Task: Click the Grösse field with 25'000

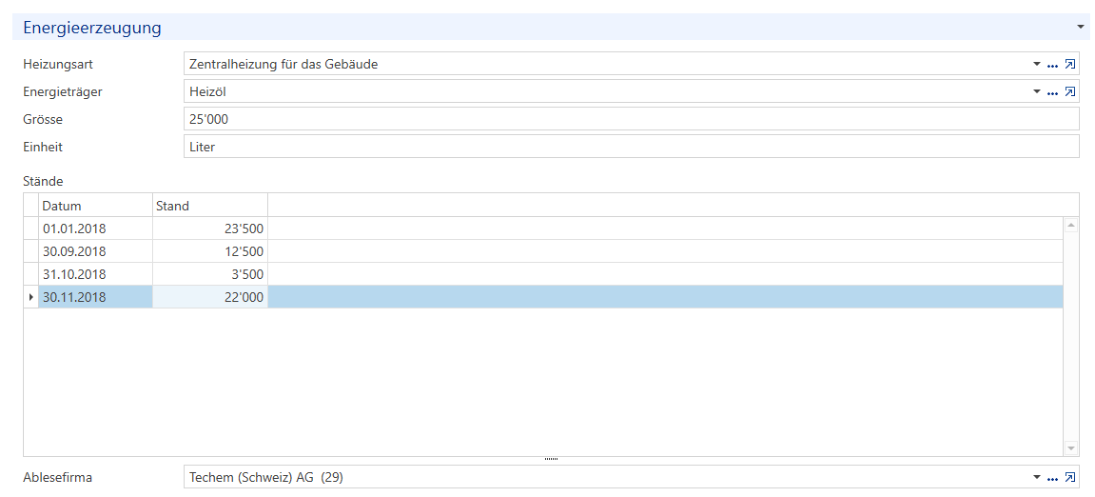Action: point(631,119)
